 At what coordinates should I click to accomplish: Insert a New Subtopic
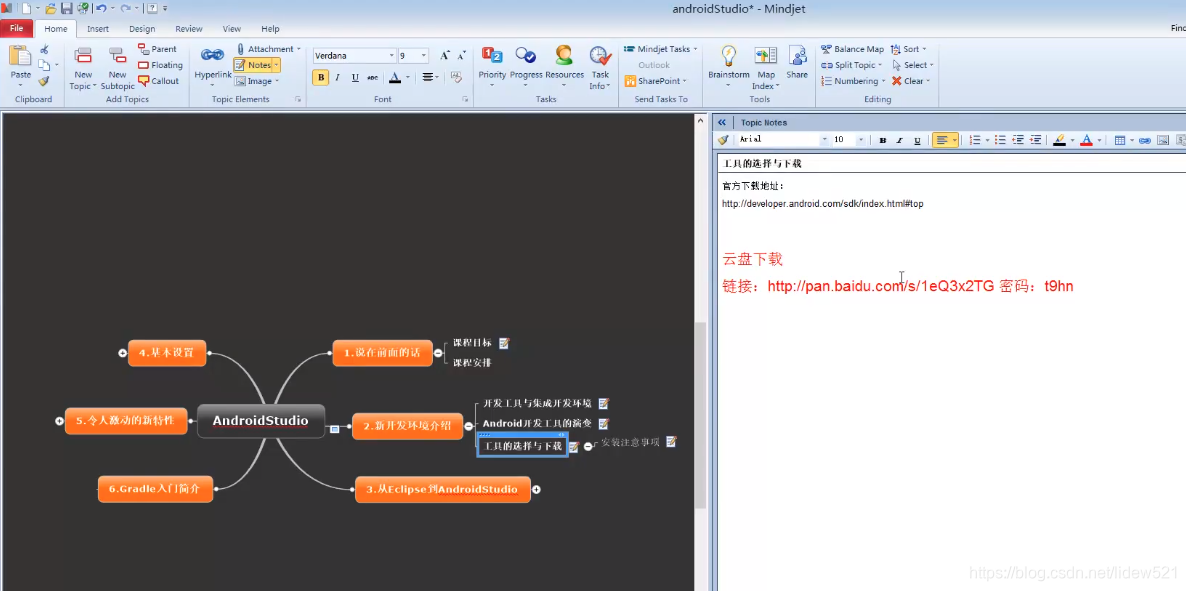(x=117, y=67)
